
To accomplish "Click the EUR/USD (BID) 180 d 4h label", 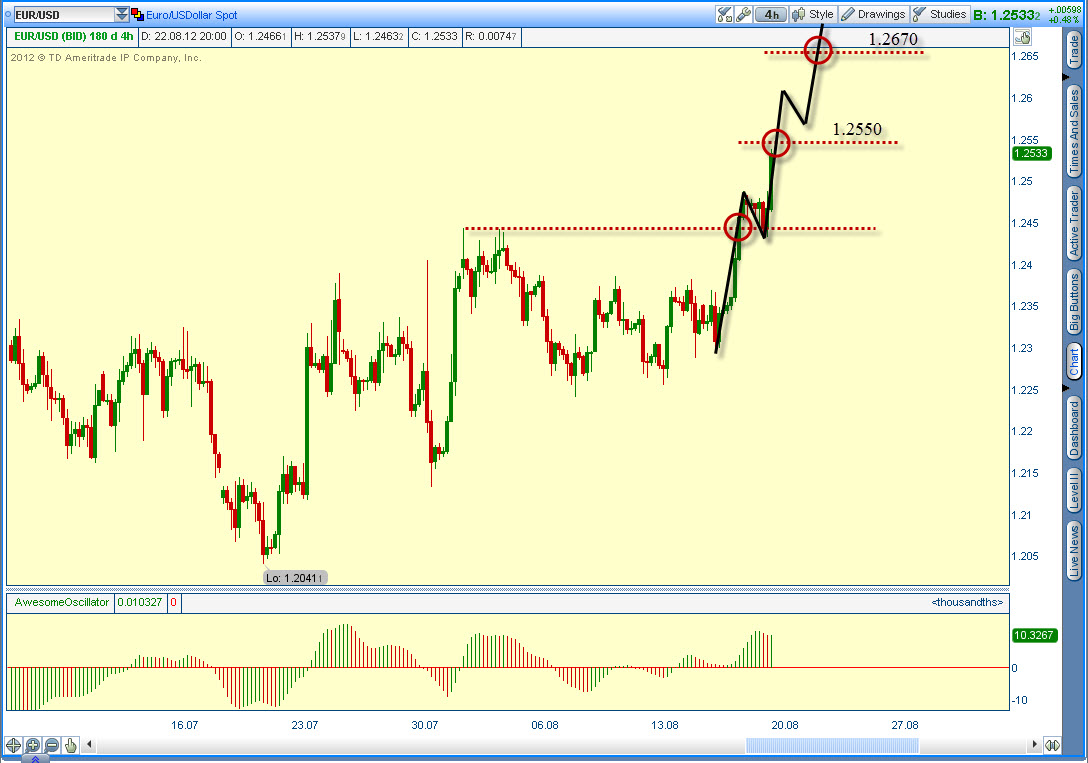I will [74, 37].
